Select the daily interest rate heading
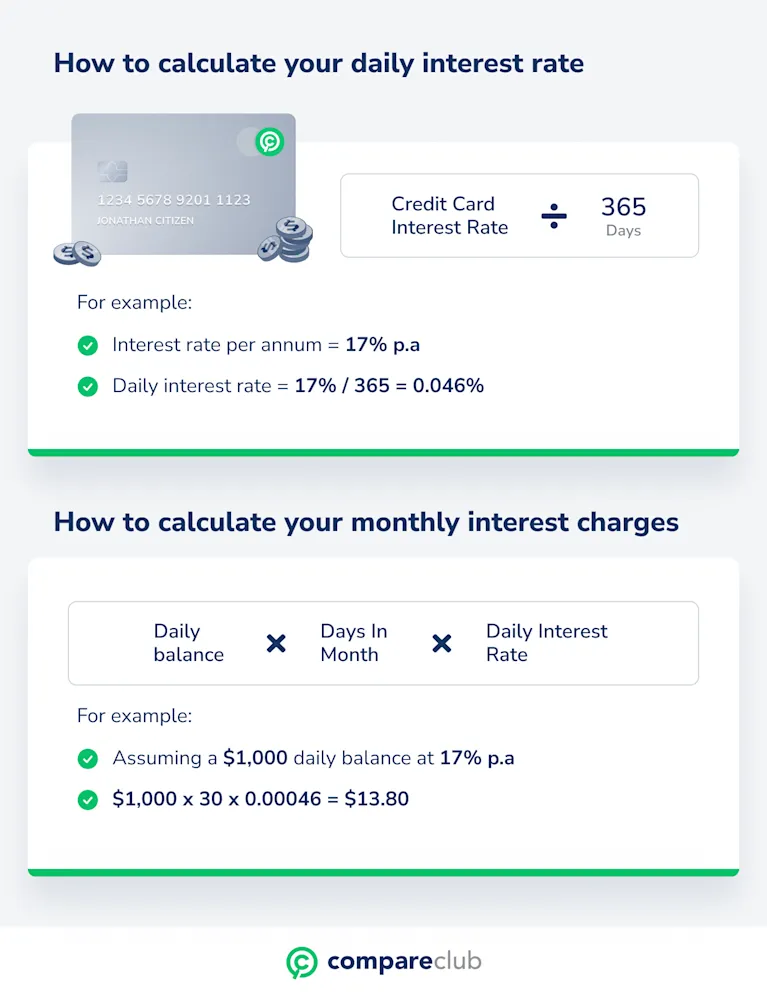767x1000 pixels. 319,64
